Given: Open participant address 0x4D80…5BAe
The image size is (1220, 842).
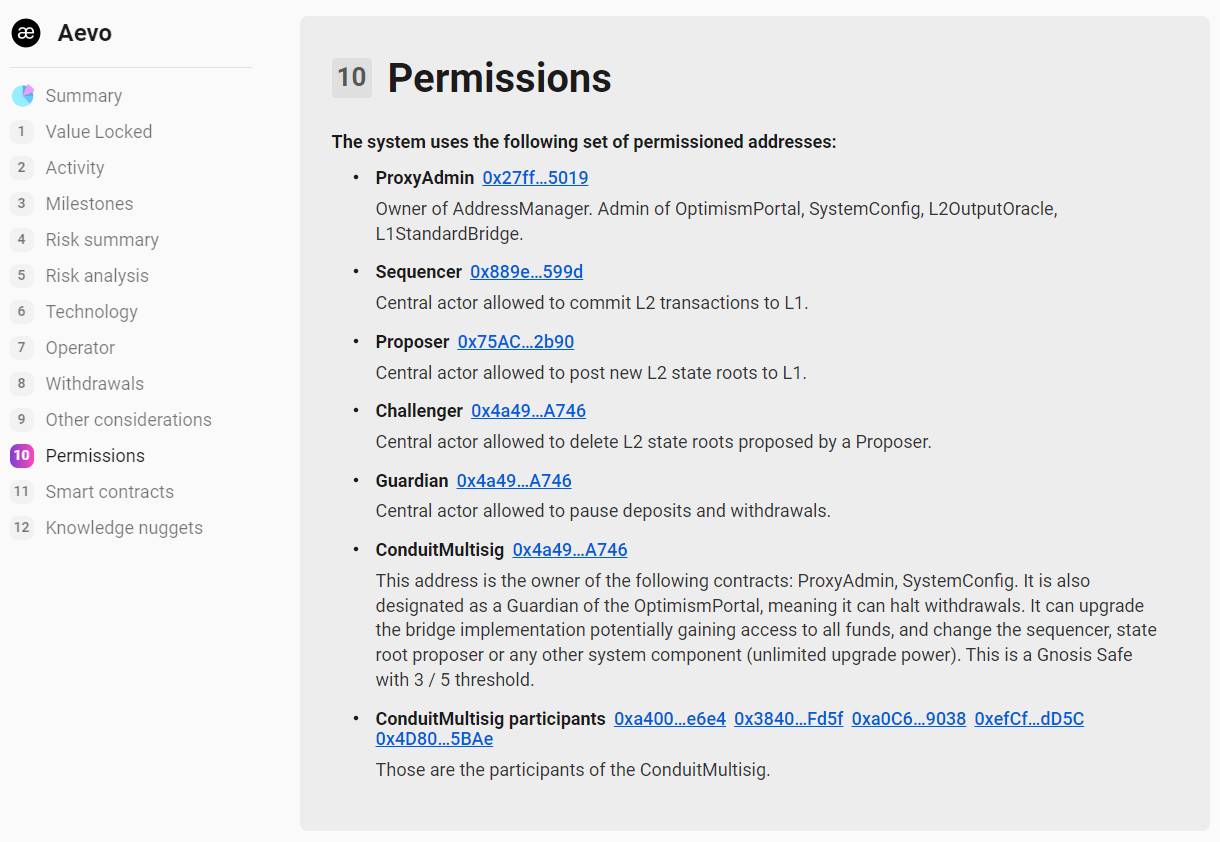Looking at the screenshot, I should tap(434, 739).
